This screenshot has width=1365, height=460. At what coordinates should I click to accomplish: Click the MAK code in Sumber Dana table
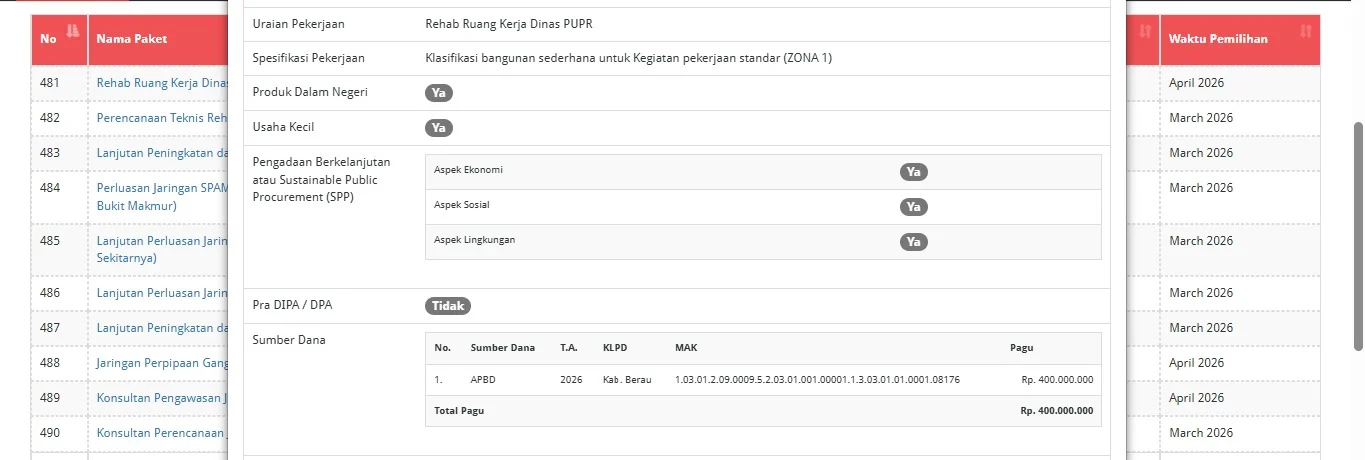[x=817, y=380]
